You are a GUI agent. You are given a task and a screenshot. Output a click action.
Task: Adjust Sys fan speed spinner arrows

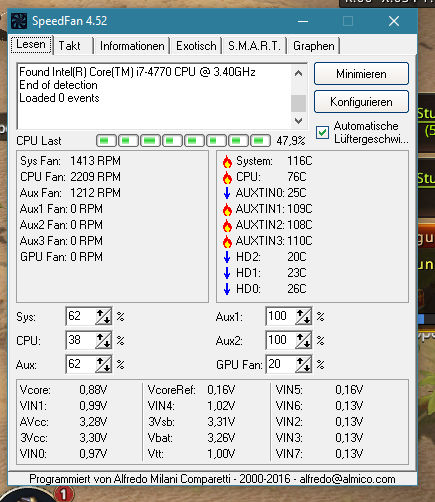point(103,316)
